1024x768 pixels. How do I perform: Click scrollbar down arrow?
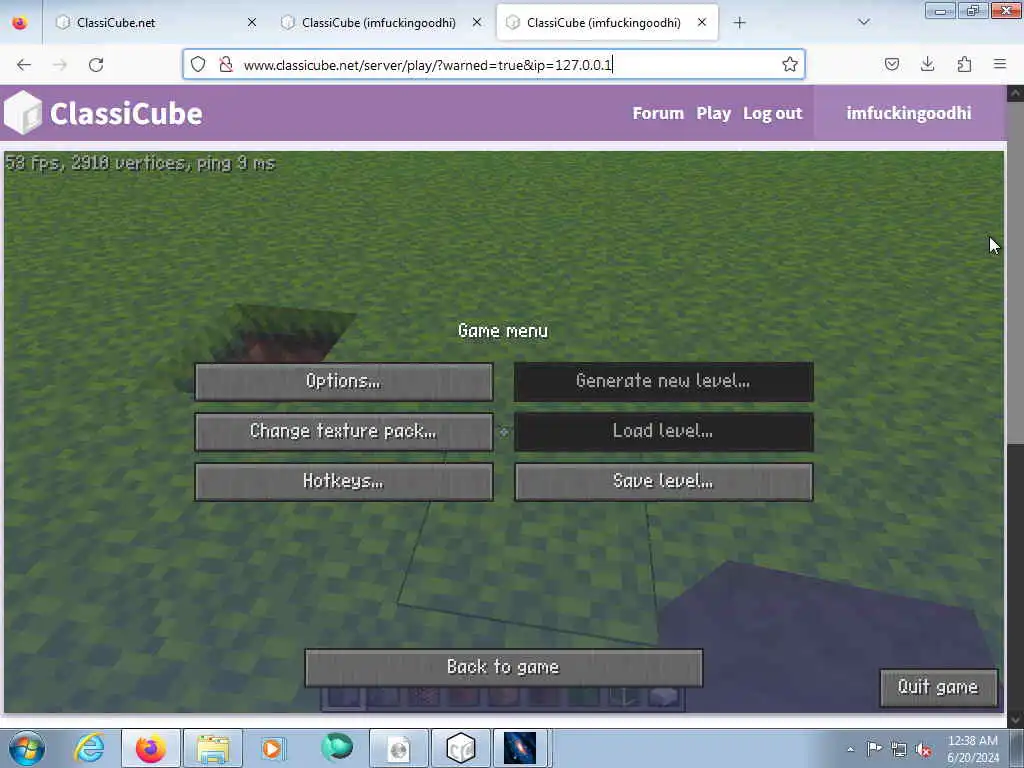[1015, 720]
